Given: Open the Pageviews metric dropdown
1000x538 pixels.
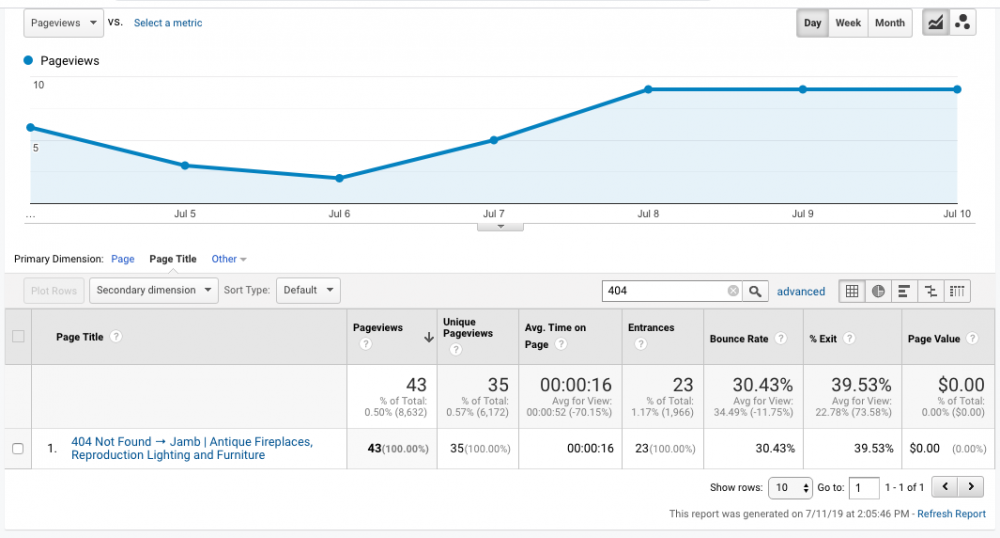Looking at the screenshot, I should pyautogui.click(x=64, y=22).
